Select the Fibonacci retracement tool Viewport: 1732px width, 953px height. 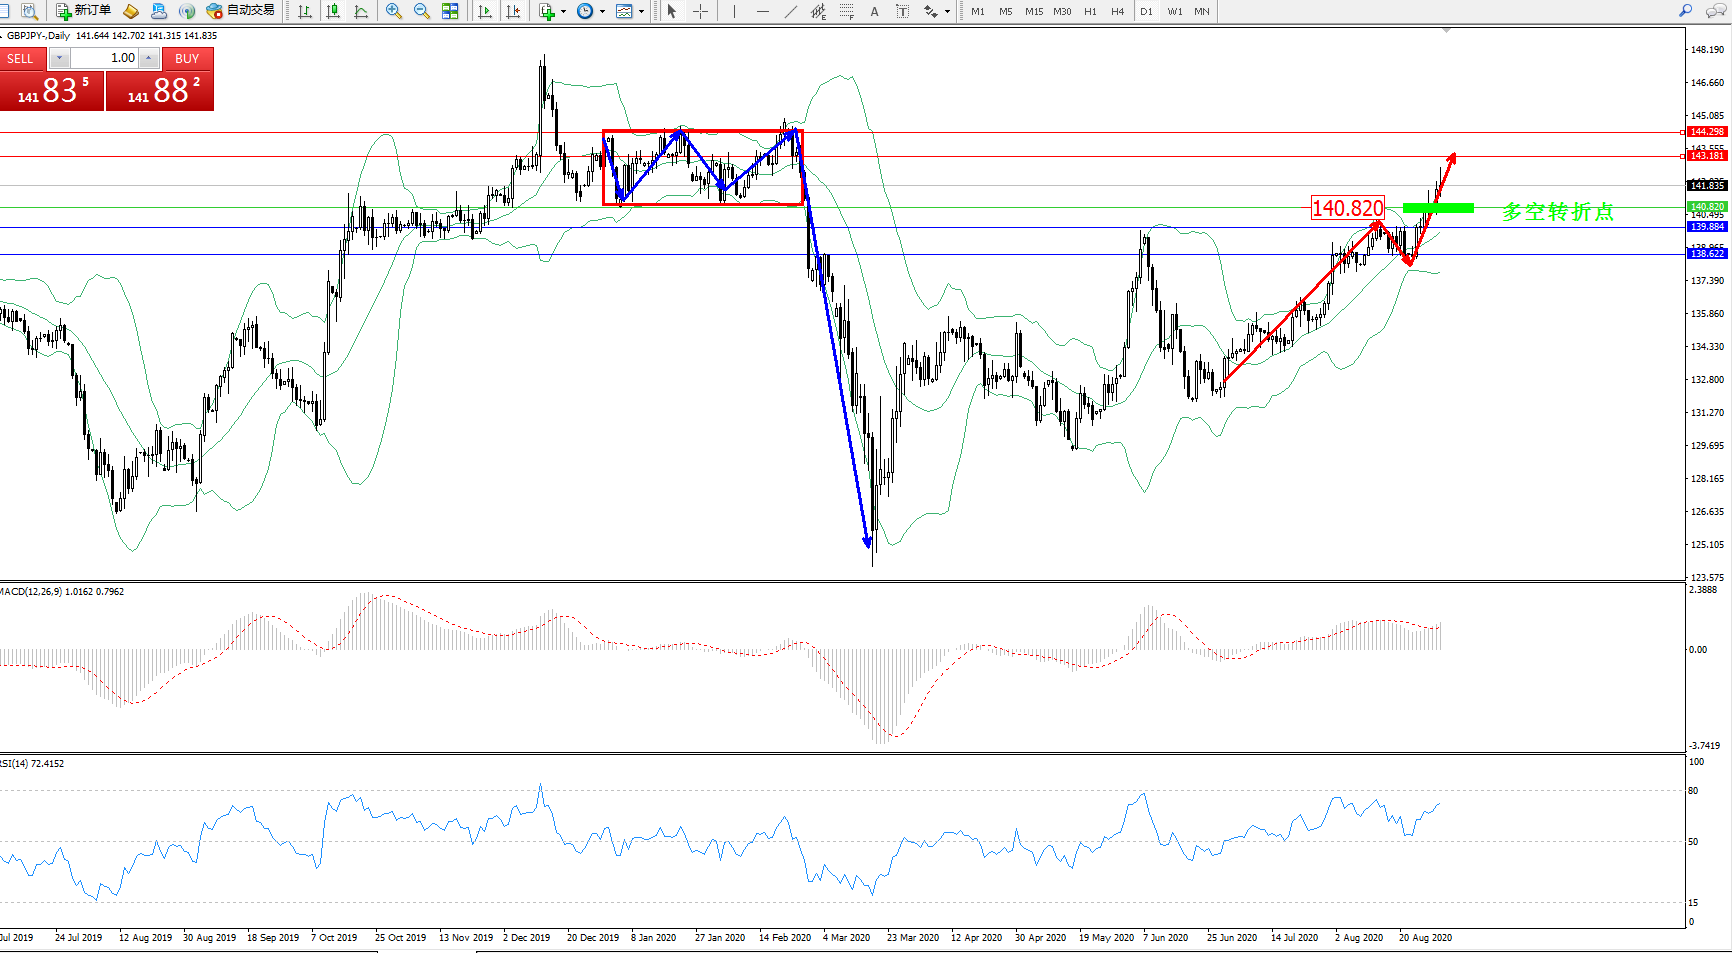[846, 11]
